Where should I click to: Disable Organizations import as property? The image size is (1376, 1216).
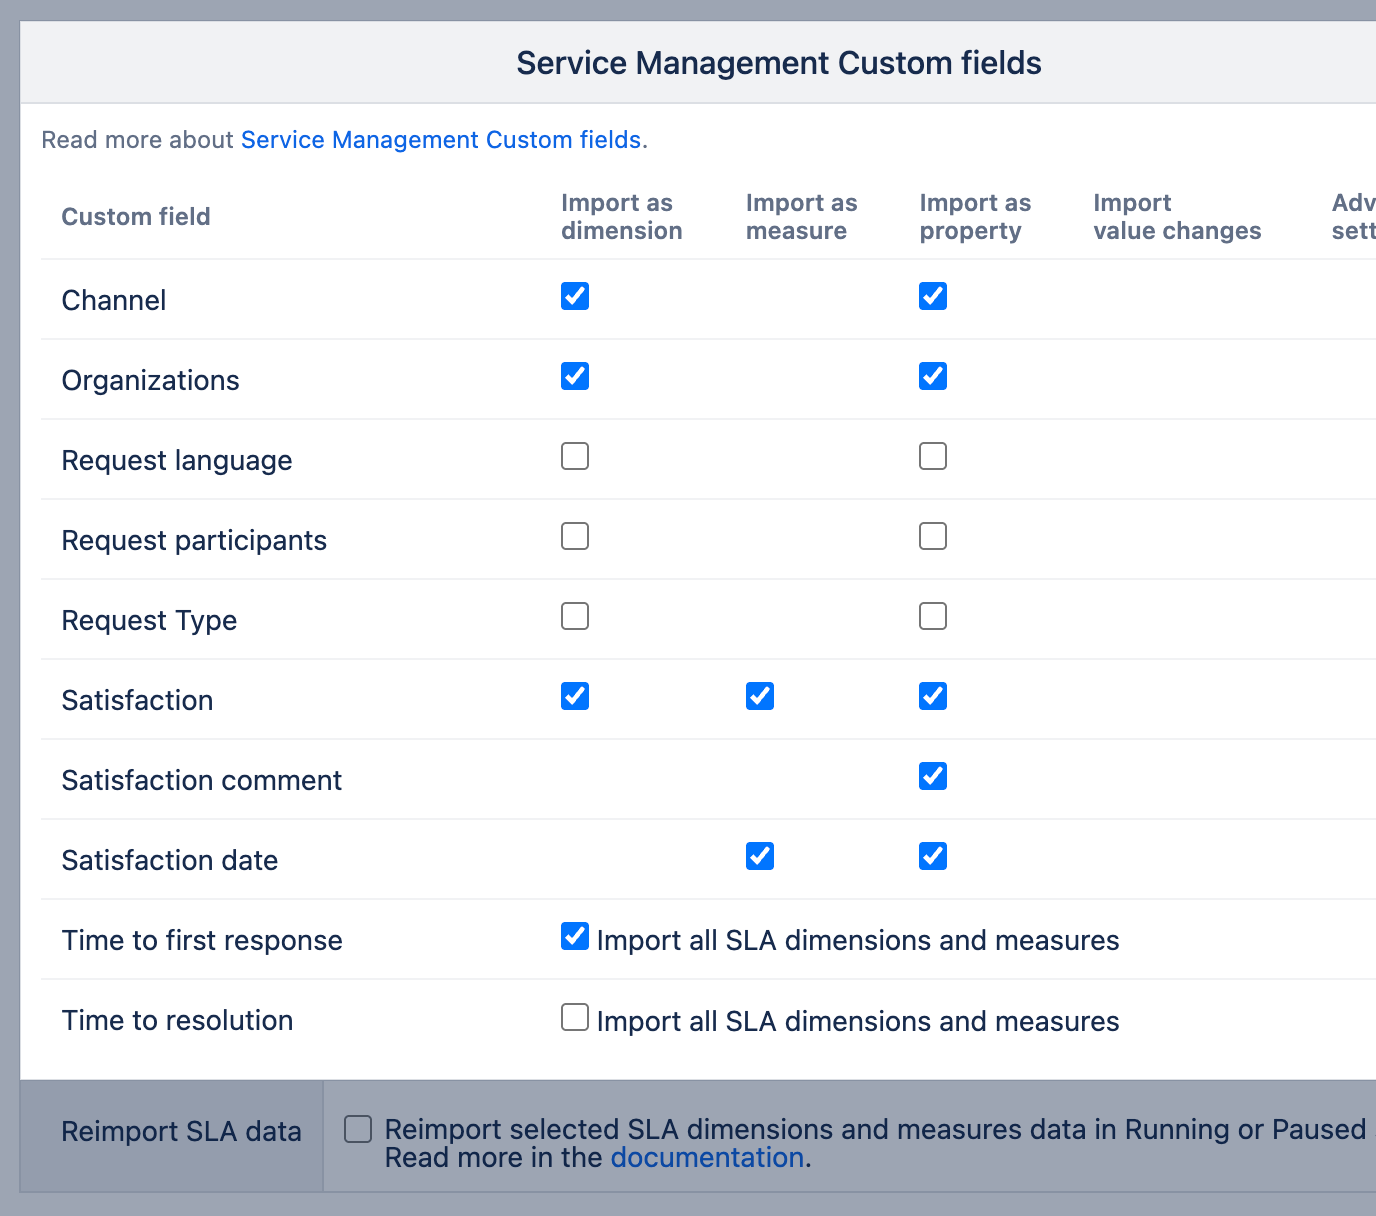[x=933, y=376]
